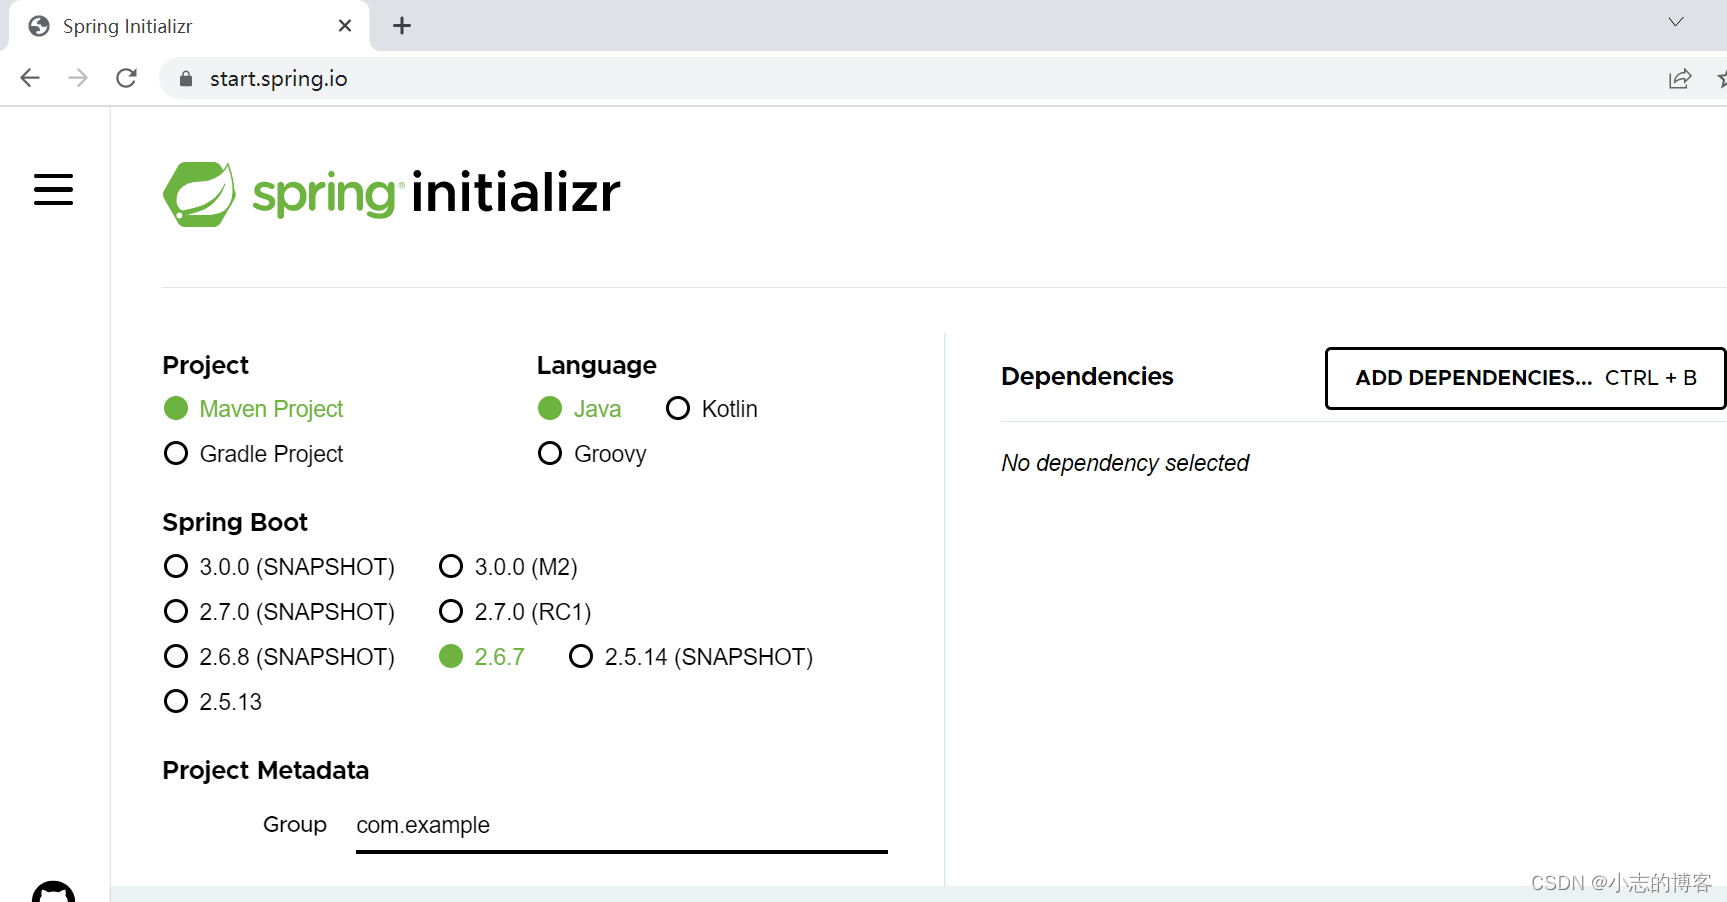Screen dimensions: 1727x902
Task: Click the Dependencies heading
Action: (x=1087, y=376)
